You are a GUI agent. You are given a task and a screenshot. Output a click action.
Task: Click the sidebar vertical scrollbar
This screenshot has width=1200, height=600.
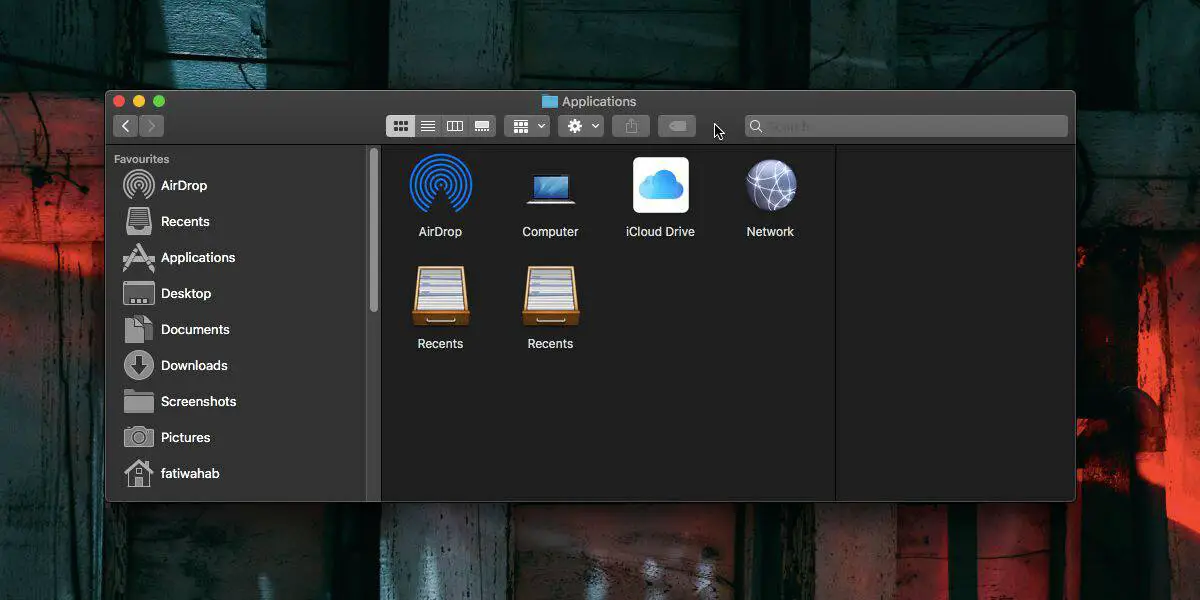click(374, 230)
